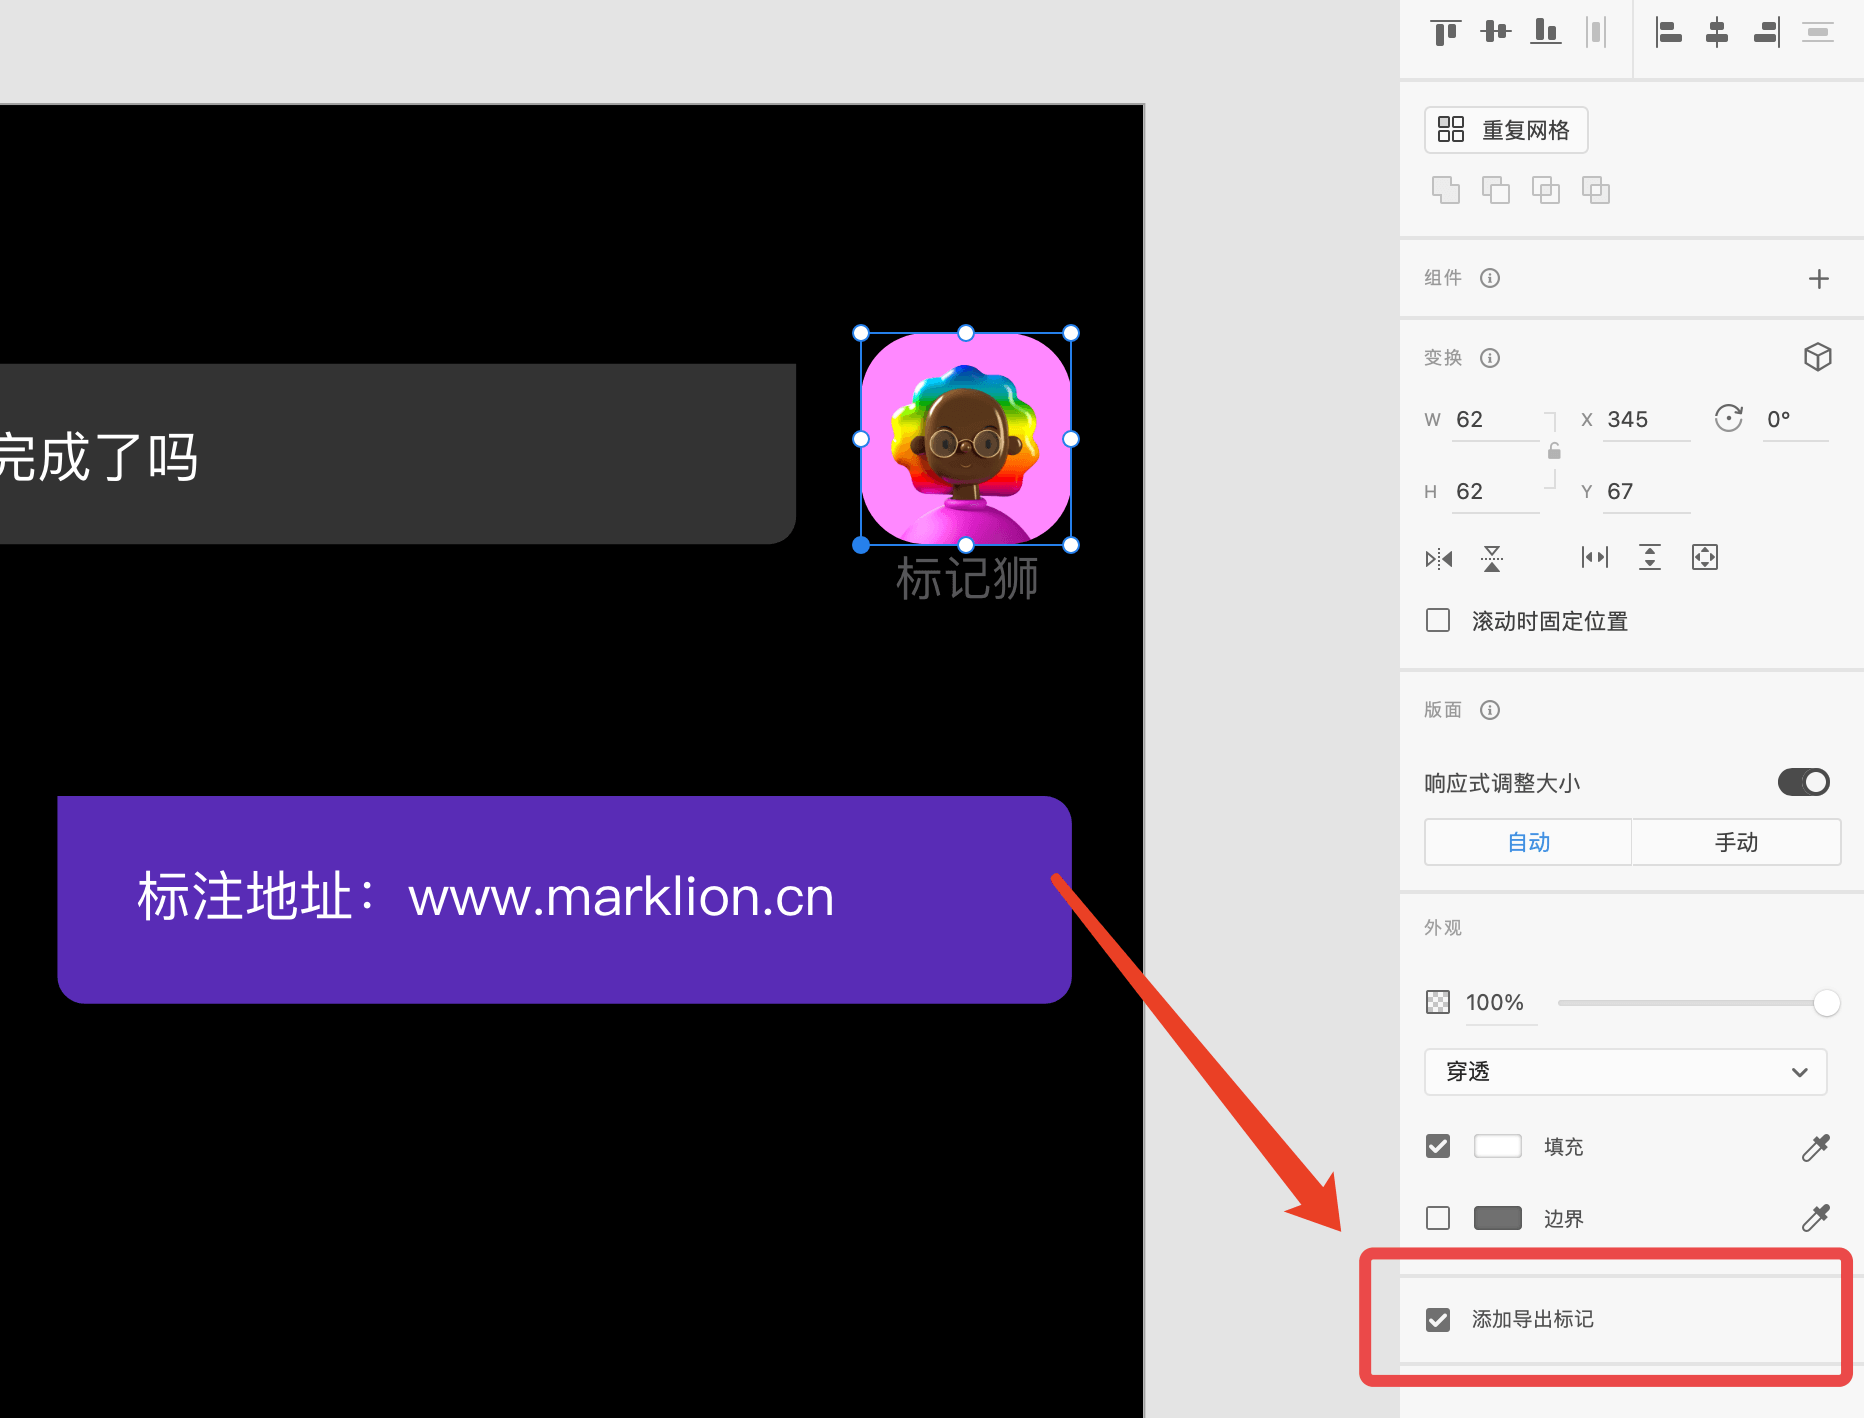This screenshot has height=1418, width=1864.
Task: Select the 自动 layout tab
Action: [x=1528, y=842]
